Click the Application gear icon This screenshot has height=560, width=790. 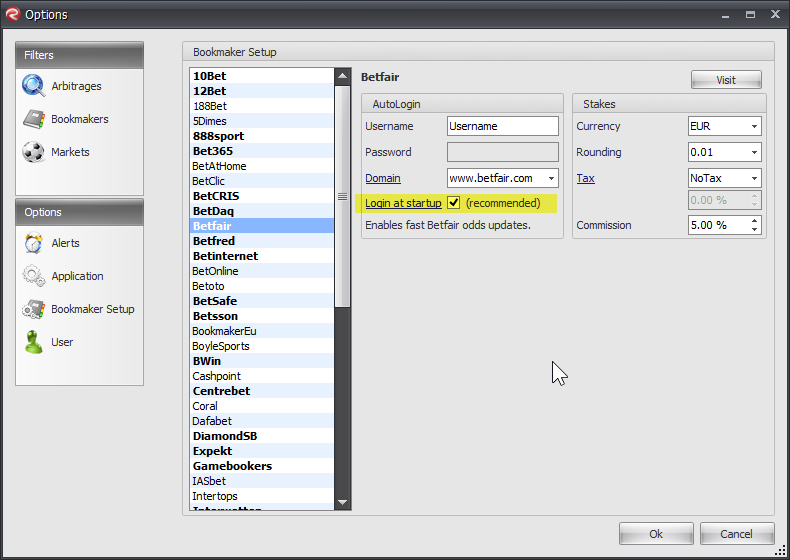tap(33, 276)
